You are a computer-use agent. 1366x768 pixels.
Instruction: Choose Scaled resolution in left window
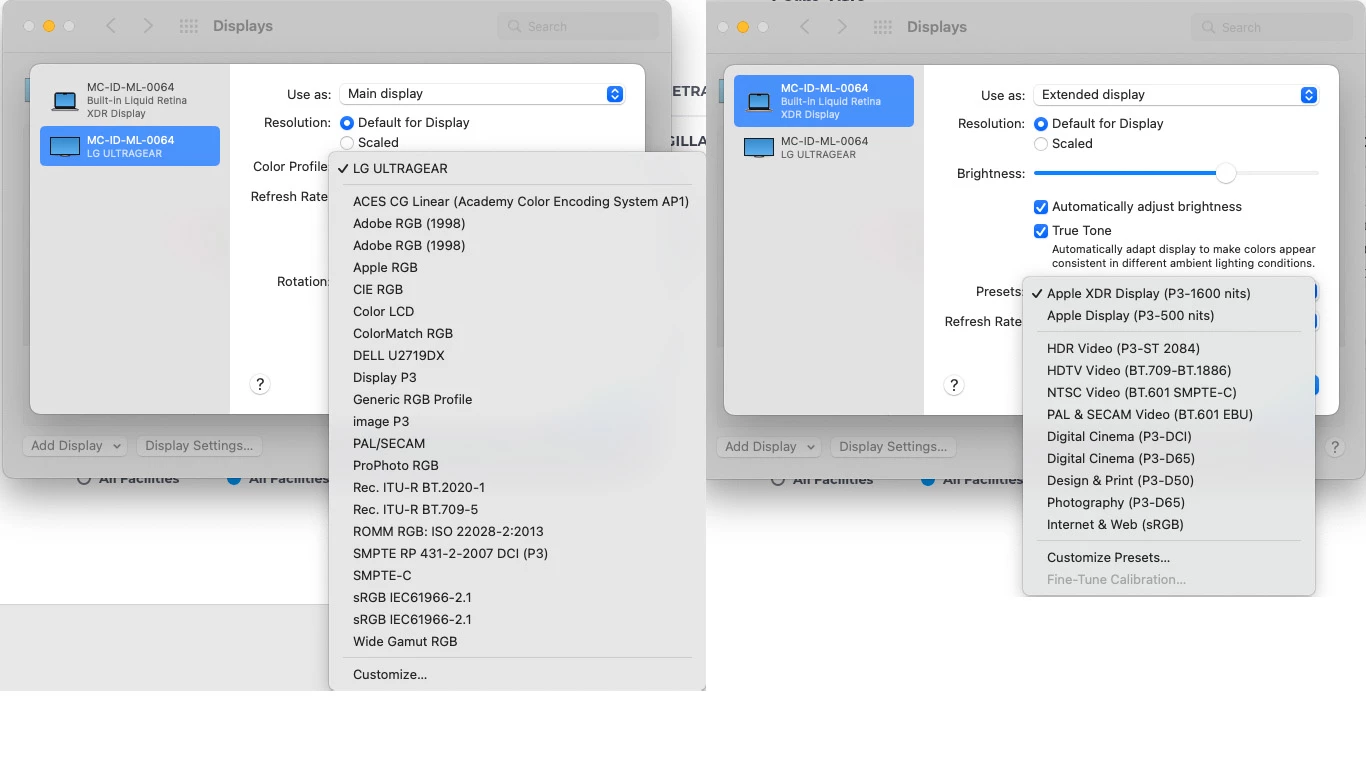[346, 143]
